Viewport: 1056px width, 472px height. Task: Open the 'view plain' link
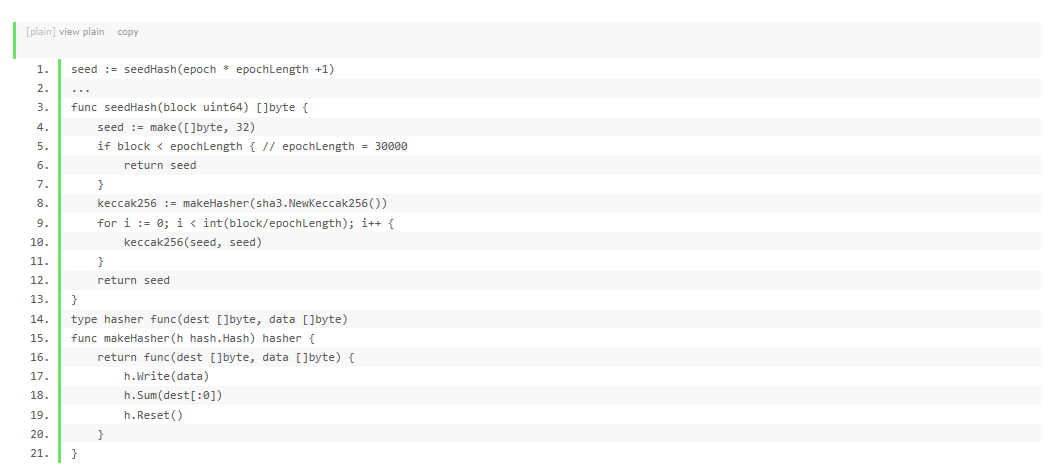point(81,32)
